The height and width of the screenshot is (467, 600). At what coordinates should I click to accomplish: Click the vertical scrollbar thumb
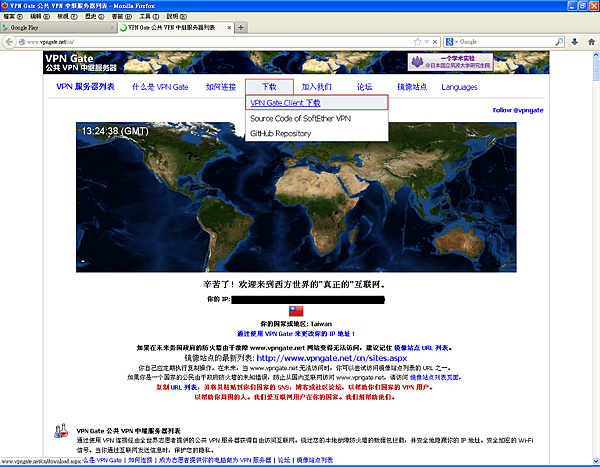[596, 69]
